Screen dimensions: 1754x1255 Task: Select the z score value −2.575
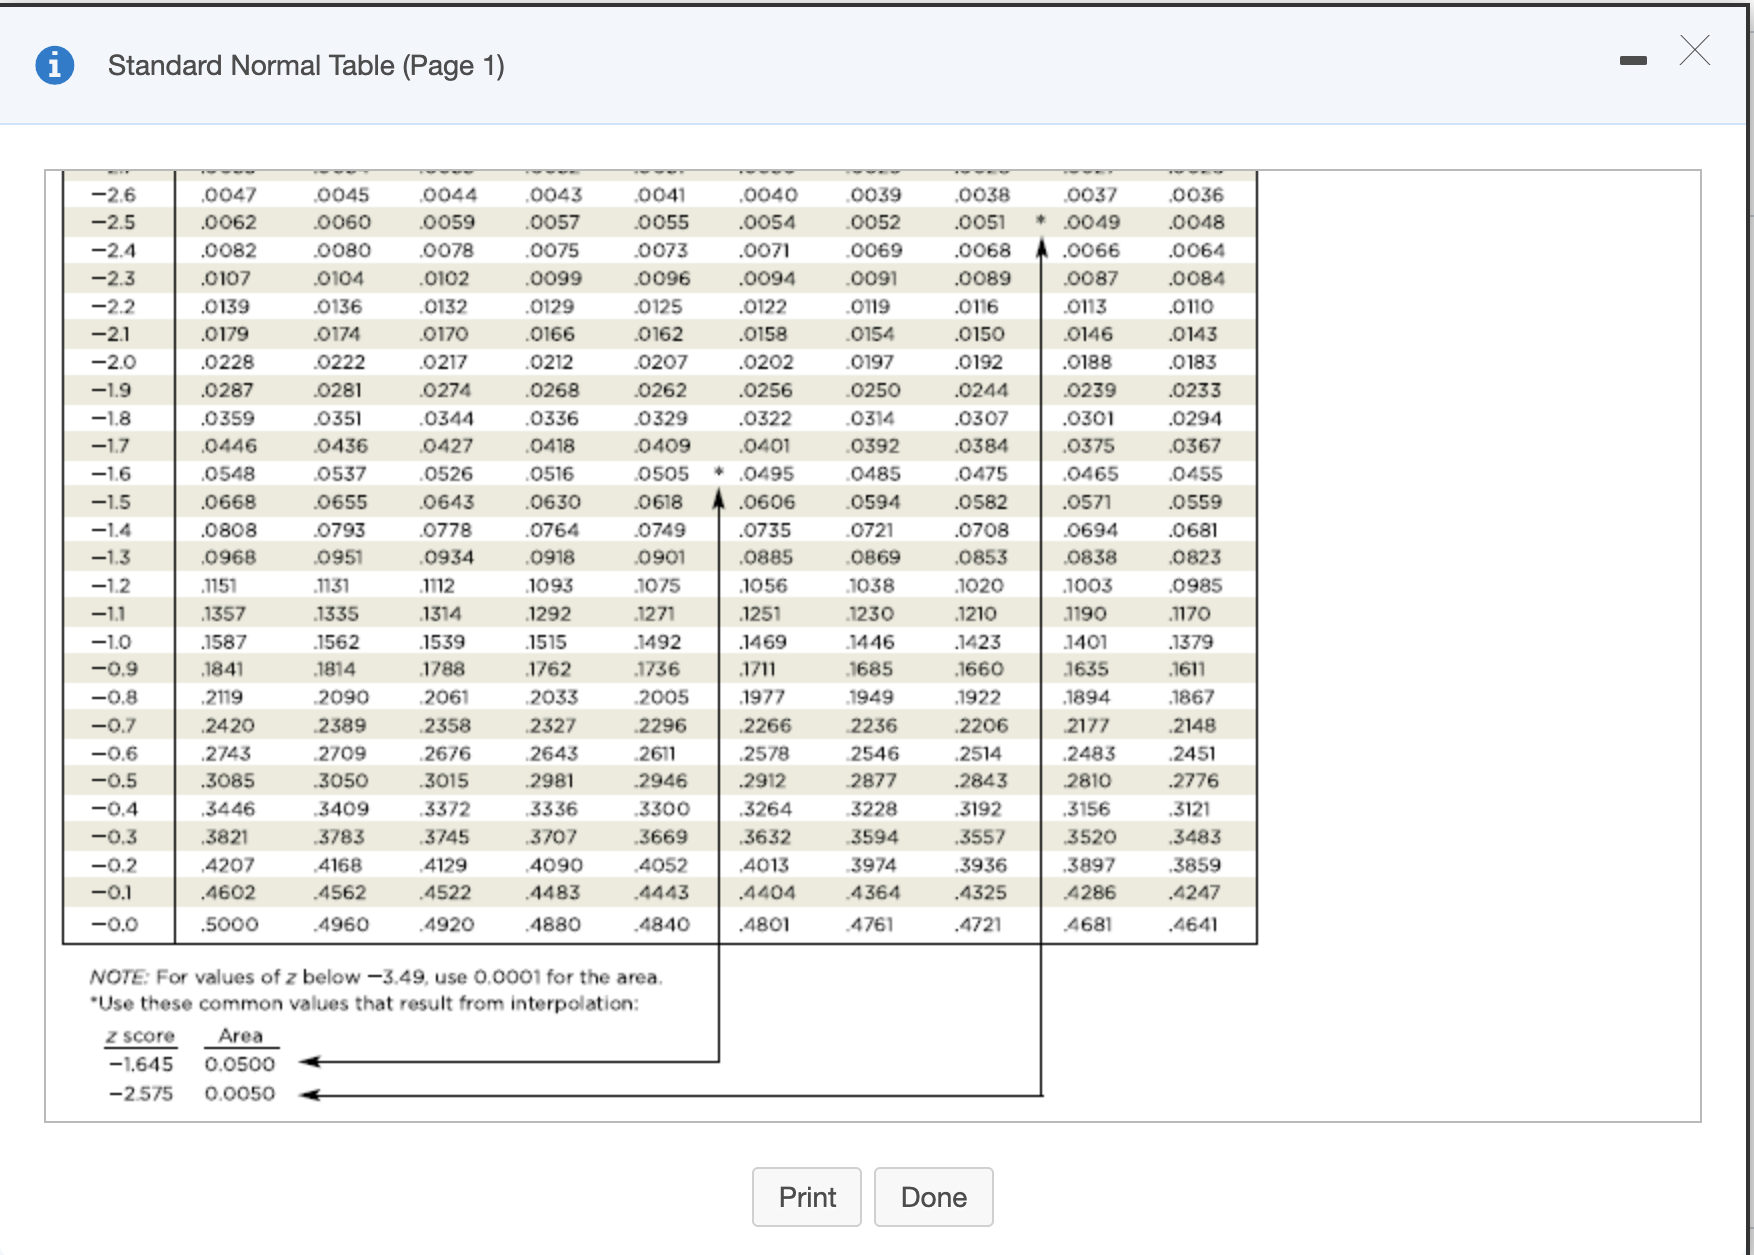click(141, 1094)
